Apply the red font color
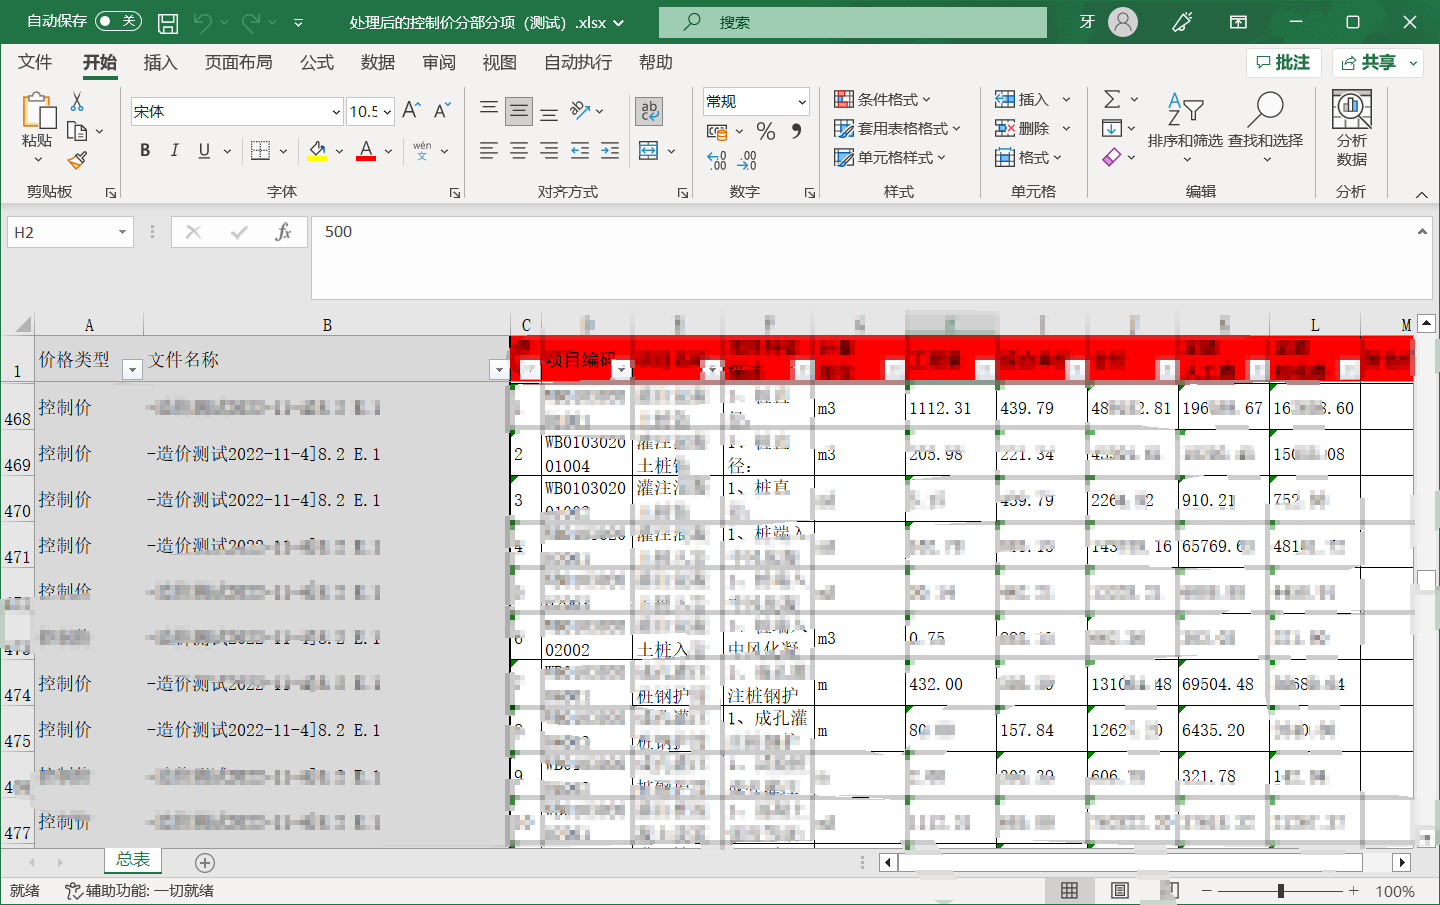 pyautogui.click(x=366, y=150)
